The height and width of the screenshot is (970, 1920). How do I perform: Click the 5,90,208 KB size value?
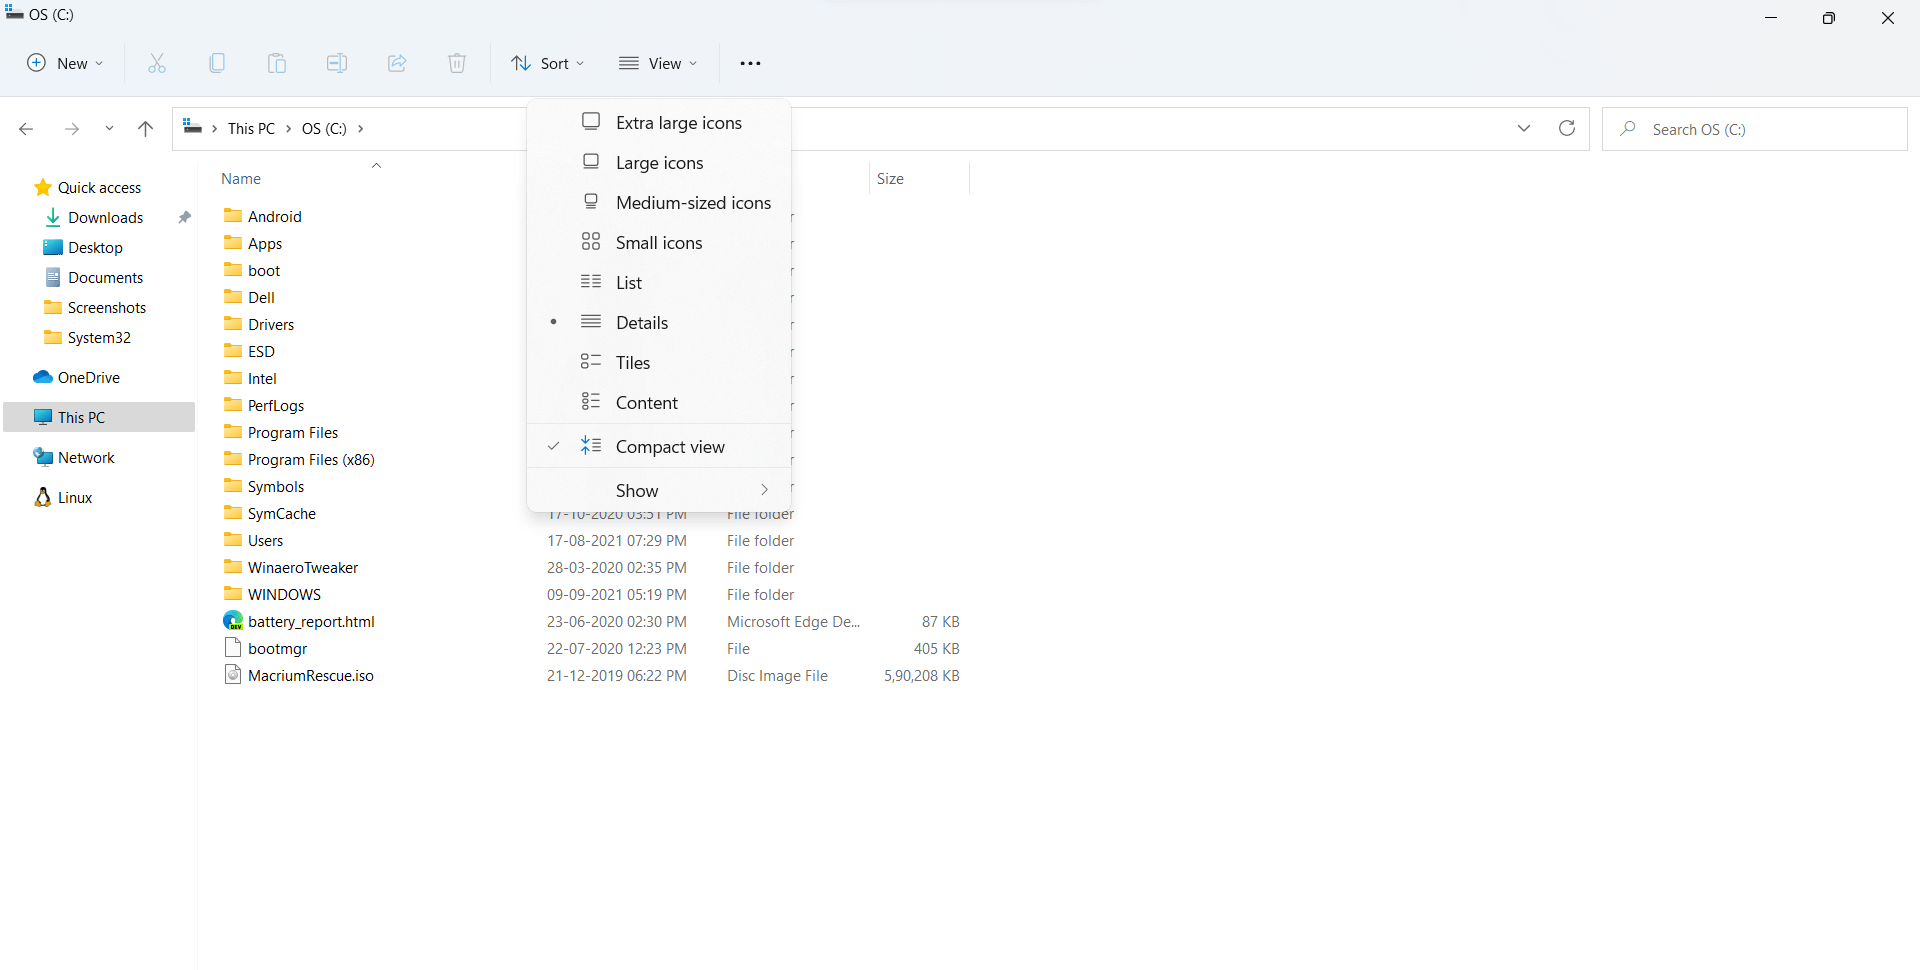coord(921,676)
